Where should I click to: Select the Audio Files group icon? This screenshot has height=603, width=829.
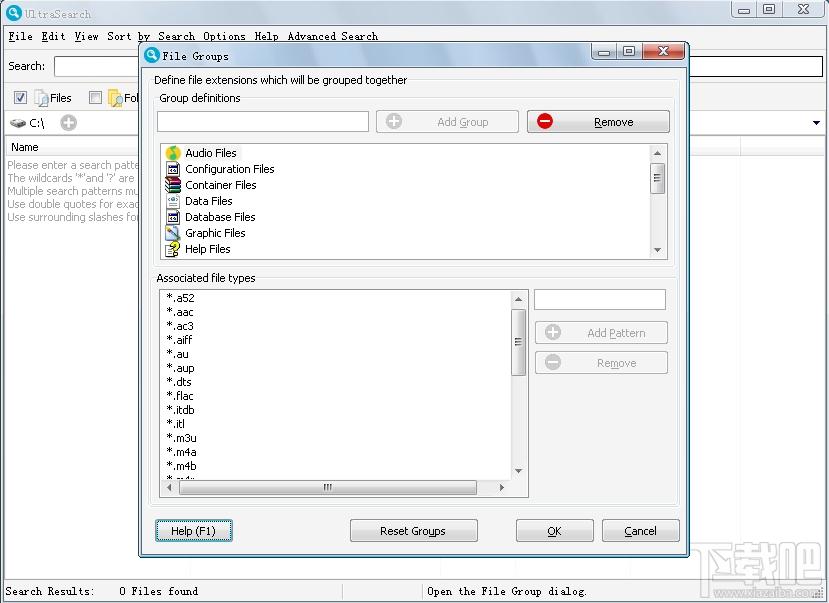pos(173,153)
